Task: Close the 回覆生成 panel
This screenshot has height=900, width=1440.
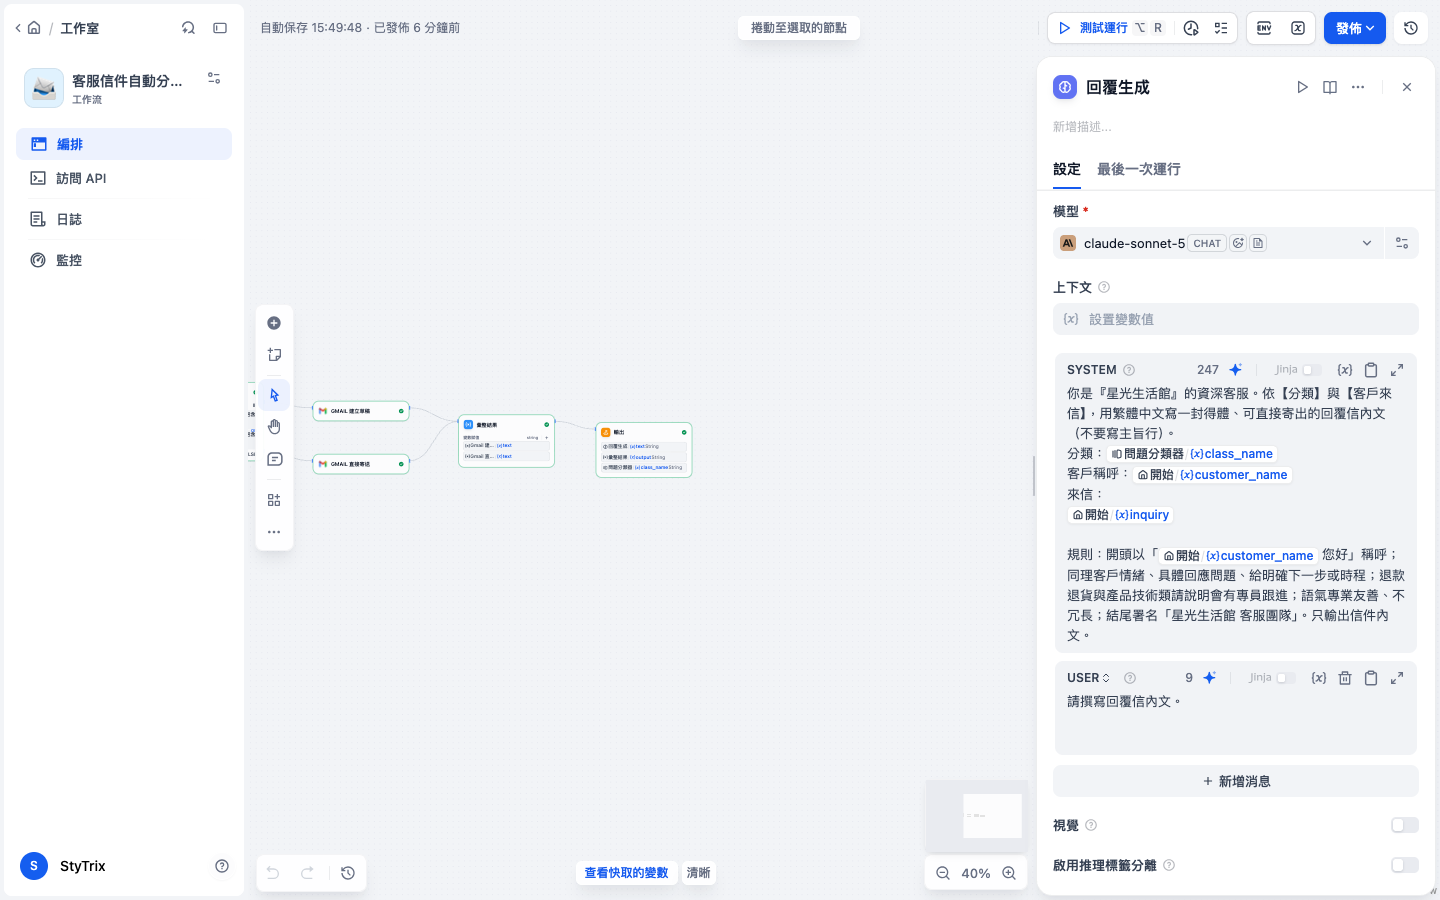Action: [x=1407, y=87]
